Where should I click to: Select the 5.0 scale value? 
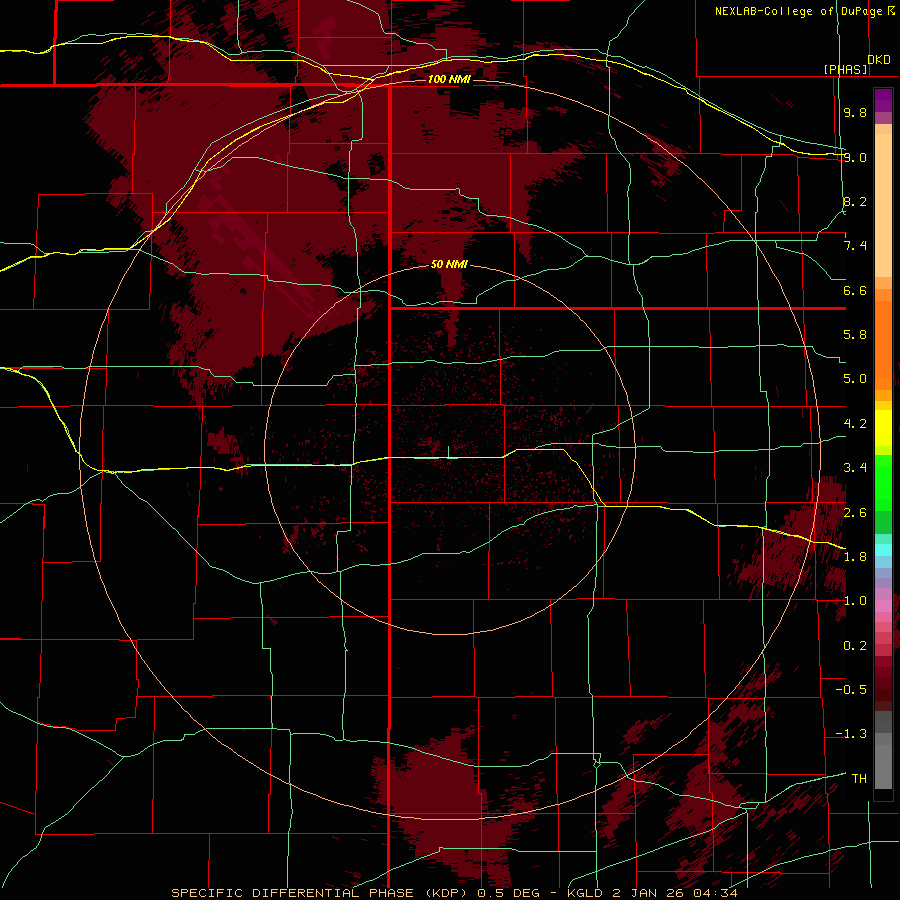click(855, 379)
